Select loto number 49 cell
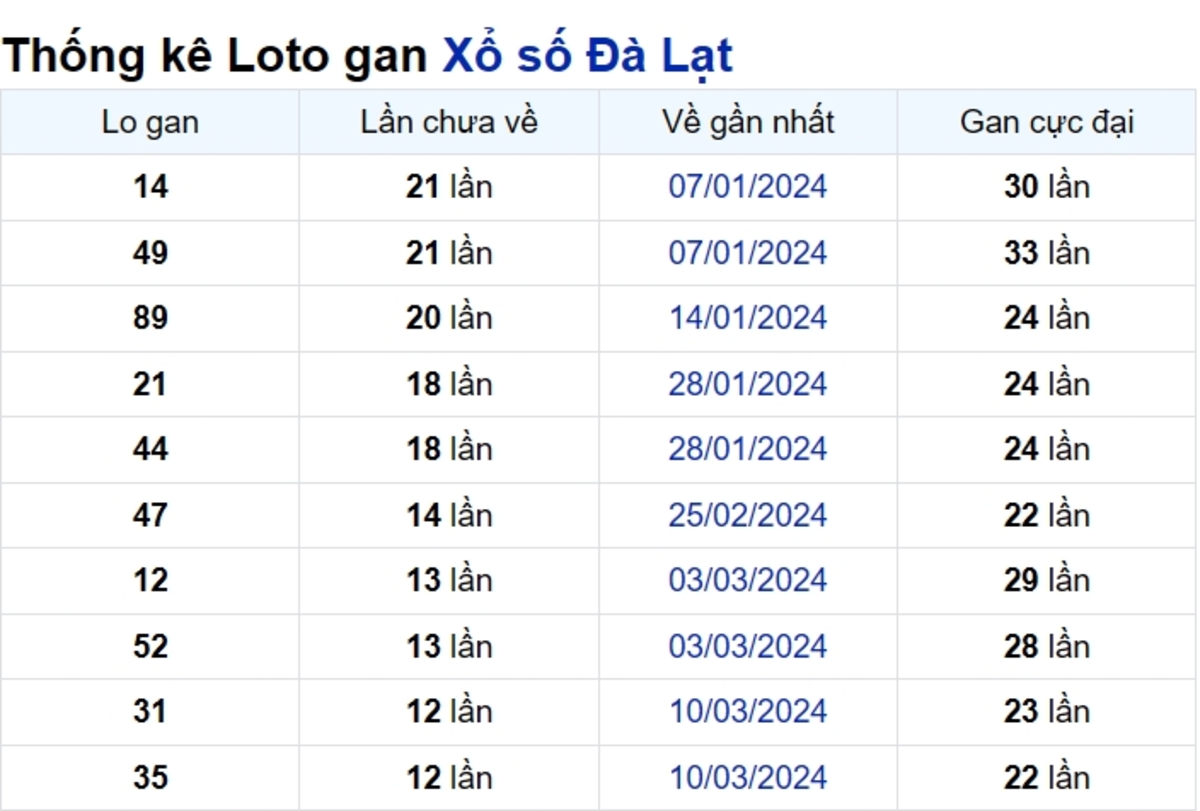This screenshot has height=811, width=1200. [x=150, y=253]
